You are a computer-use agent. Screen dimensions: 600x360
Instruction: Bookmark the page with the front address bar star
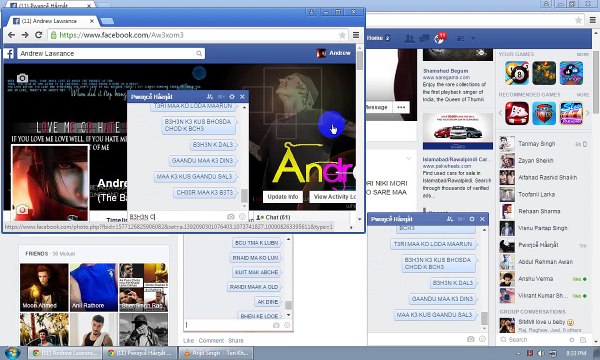click(342, 35)
